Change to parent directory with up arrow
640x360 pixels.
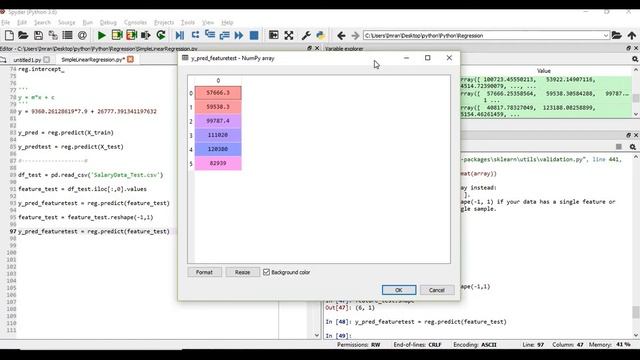pyautogui.click(x=631, y=36)
